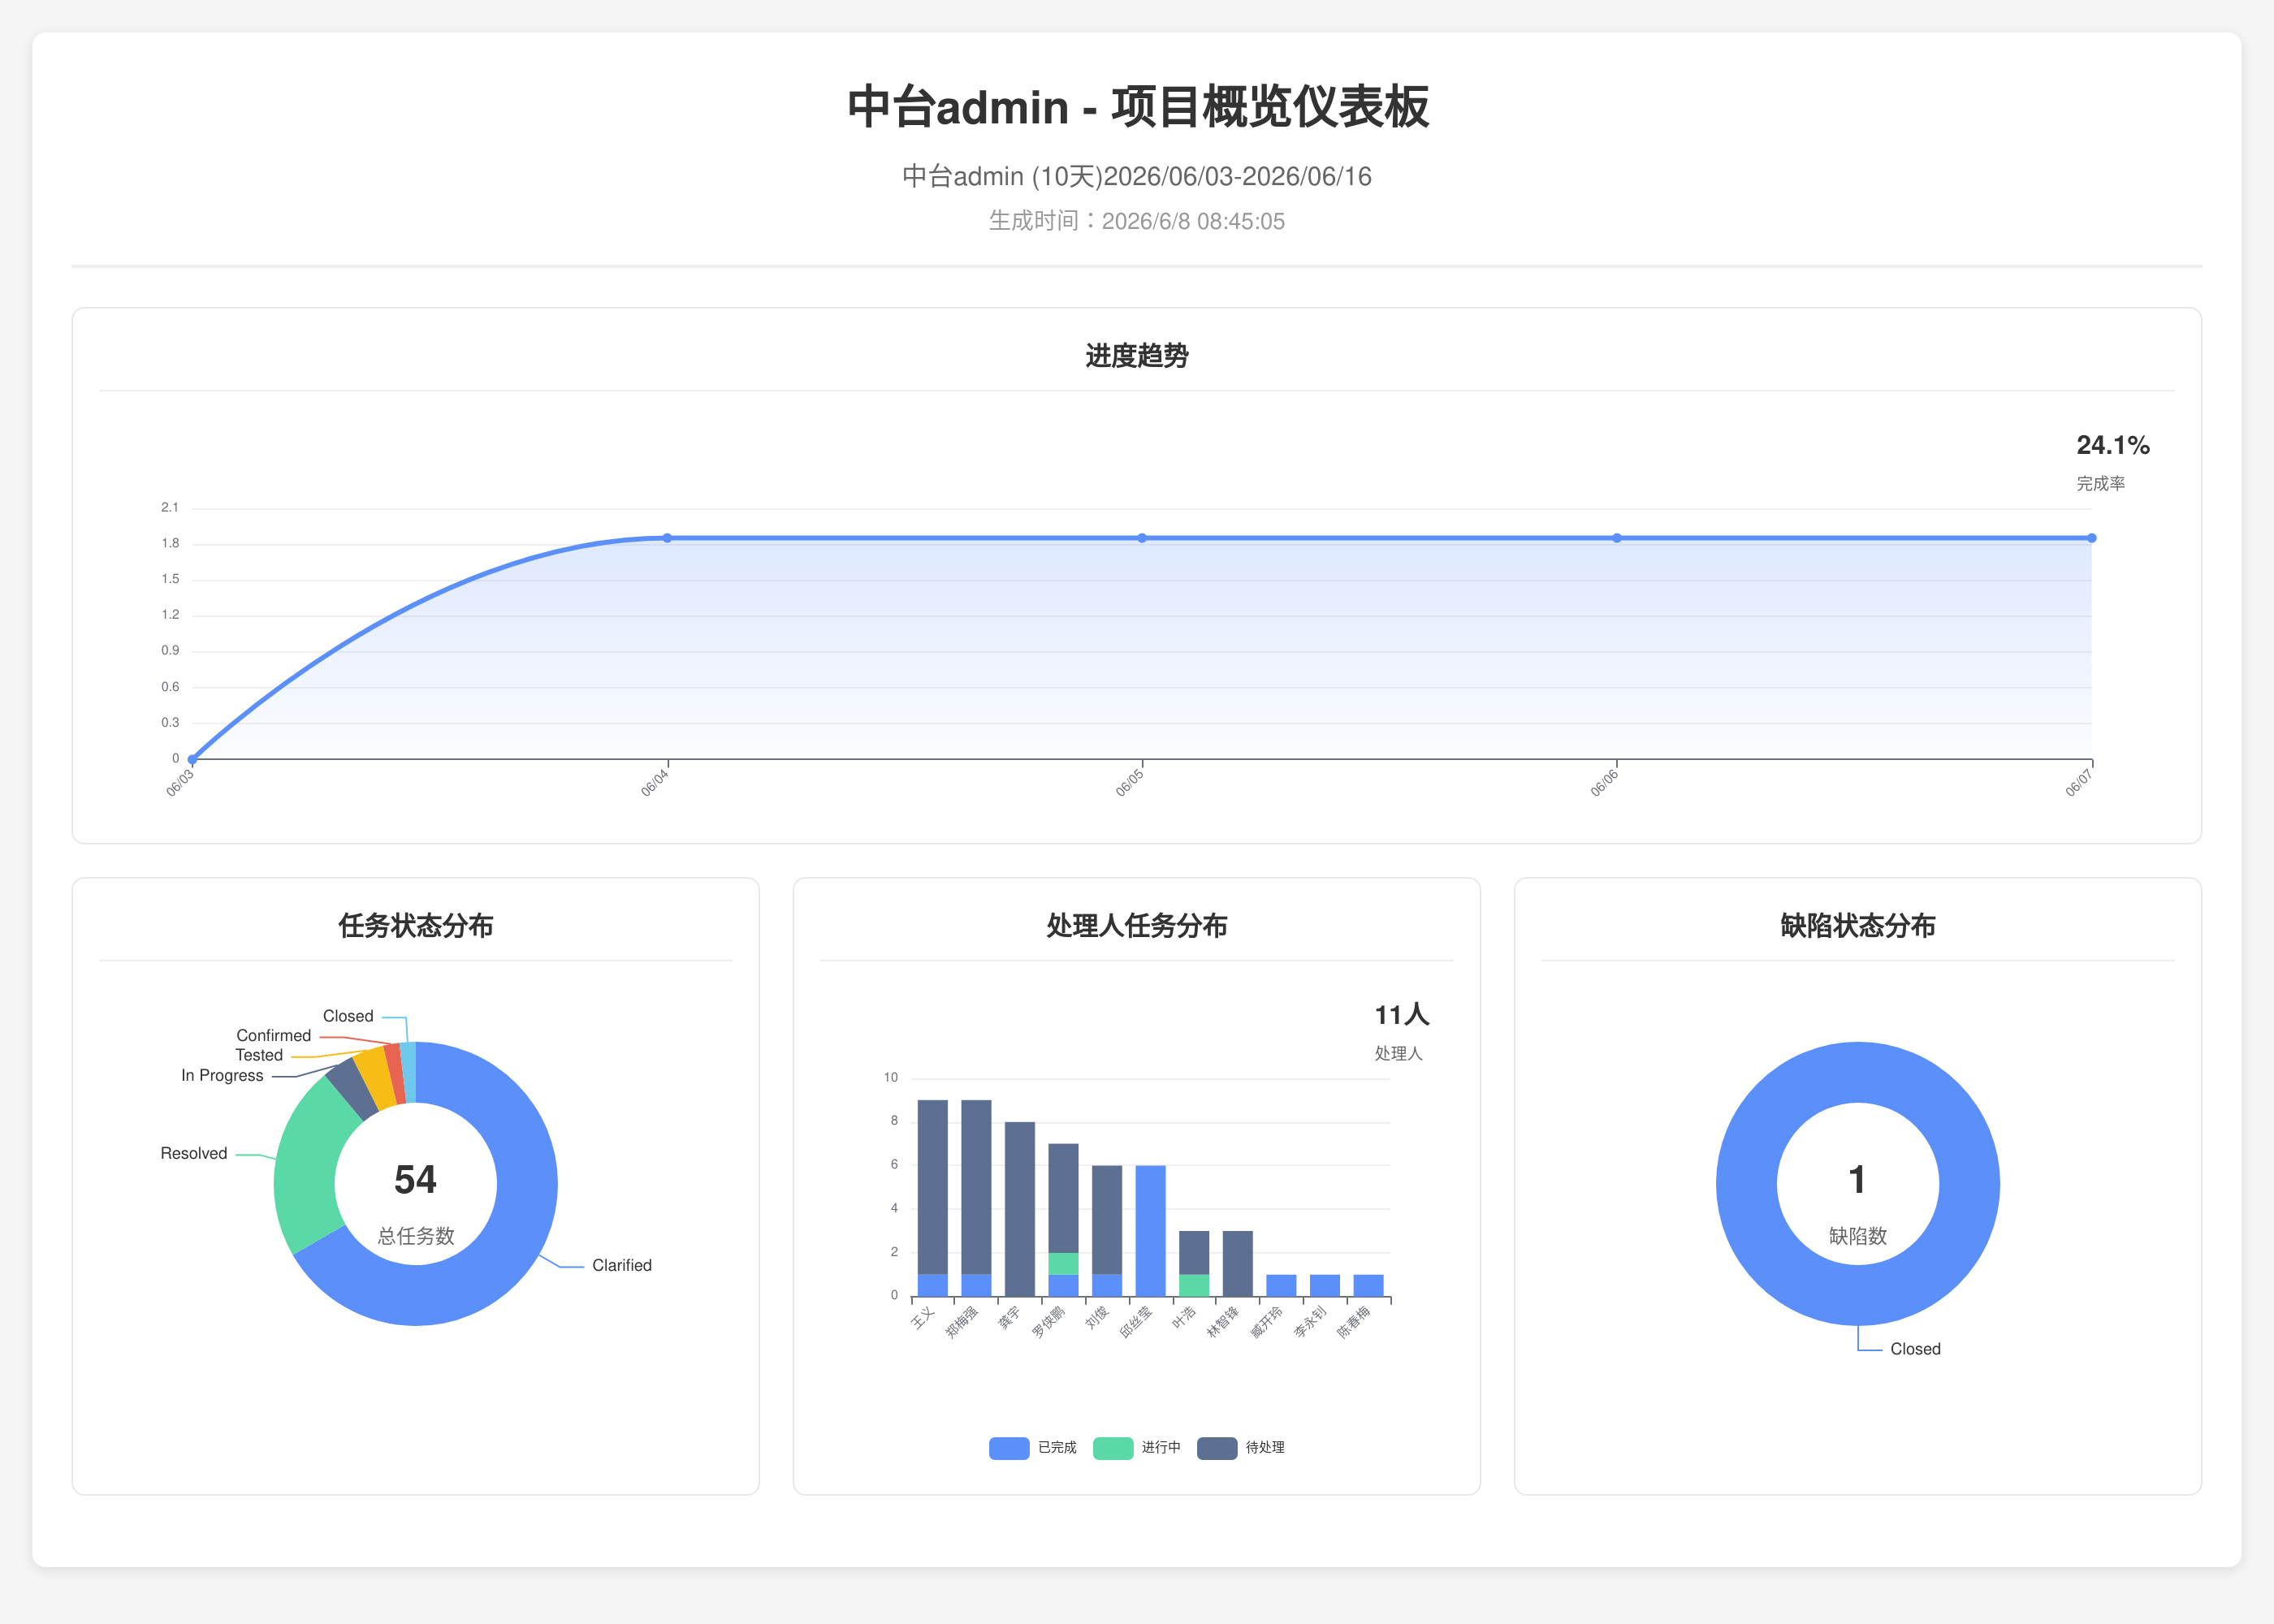2274x1624 pixels.
Task: Click the 已完成 segment of 郑梅强's bar
Action: coord(976,1286)
